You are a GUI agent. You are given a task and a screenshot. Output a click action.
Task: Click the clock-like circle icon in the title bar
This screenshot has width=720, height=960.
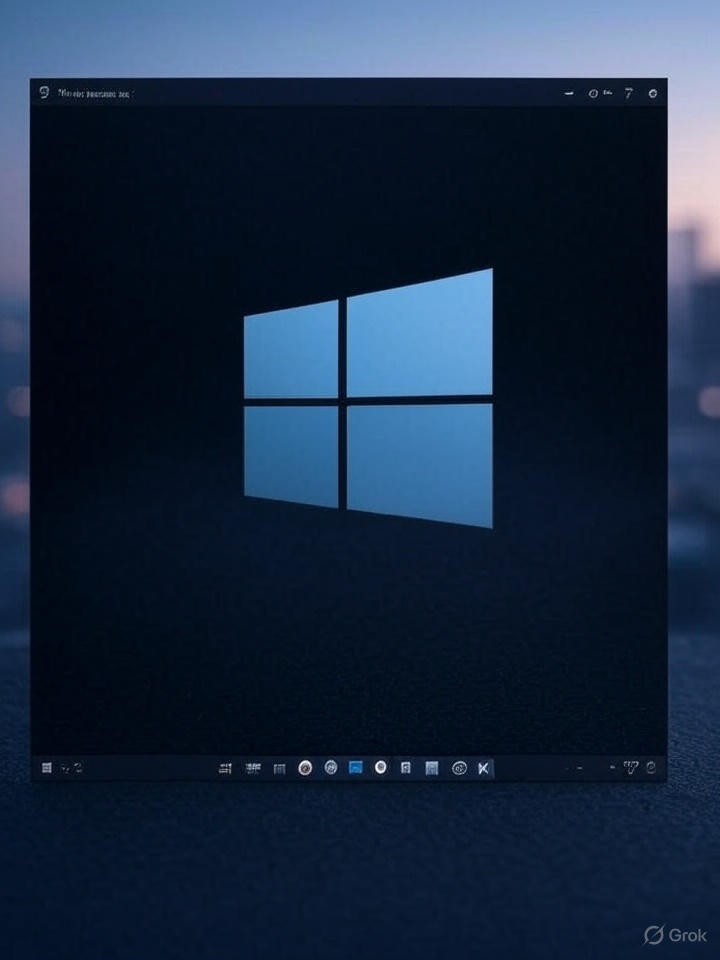tap(593, 94)
